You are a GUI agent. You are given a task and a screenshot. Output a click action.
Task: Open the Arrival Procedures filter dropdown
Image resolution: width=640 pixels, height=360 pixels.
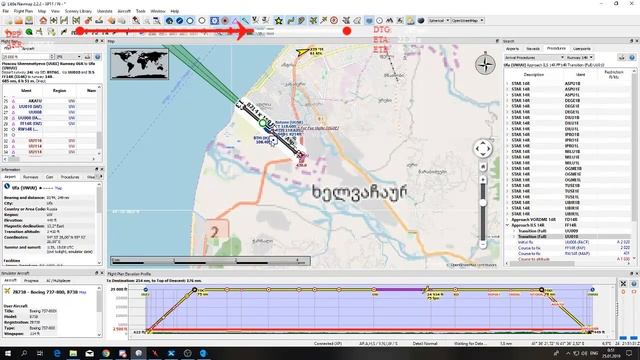coord(535,58)
